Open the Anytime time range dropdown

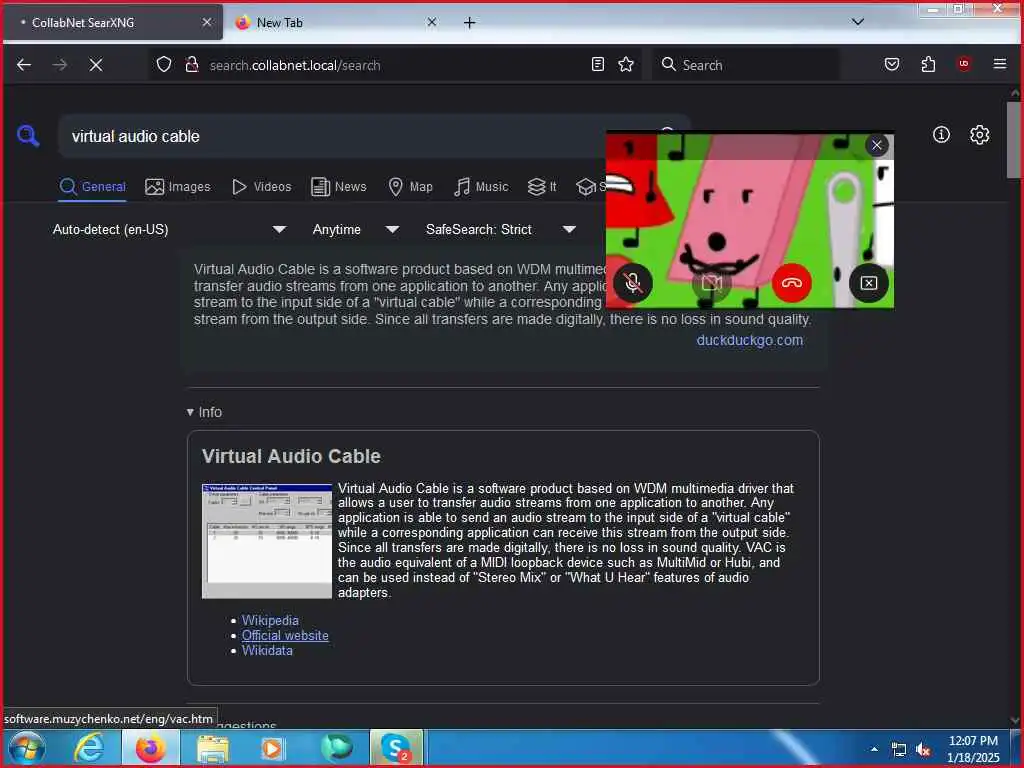[x=355, y=229]
